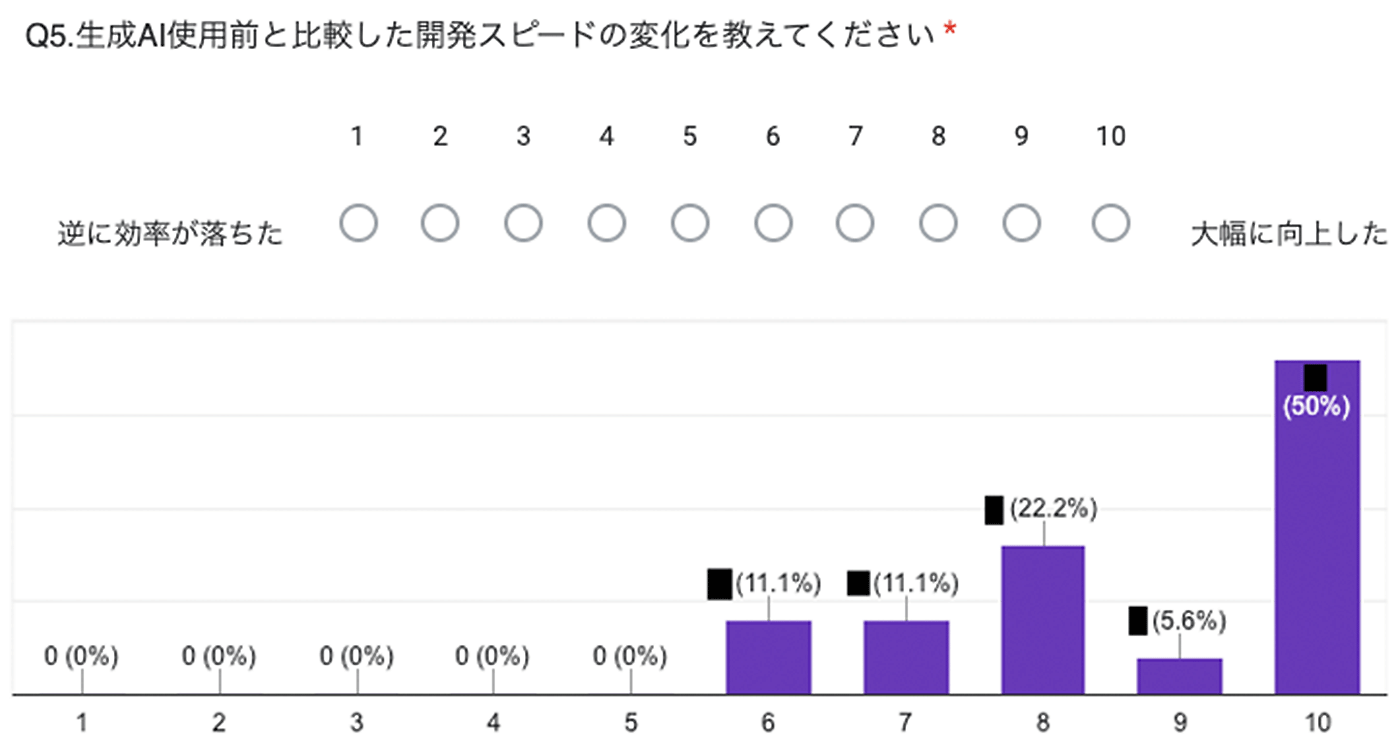Choose rating 4 radio option
Viewport: 1400px width, 752px height.
coord(606,223)
